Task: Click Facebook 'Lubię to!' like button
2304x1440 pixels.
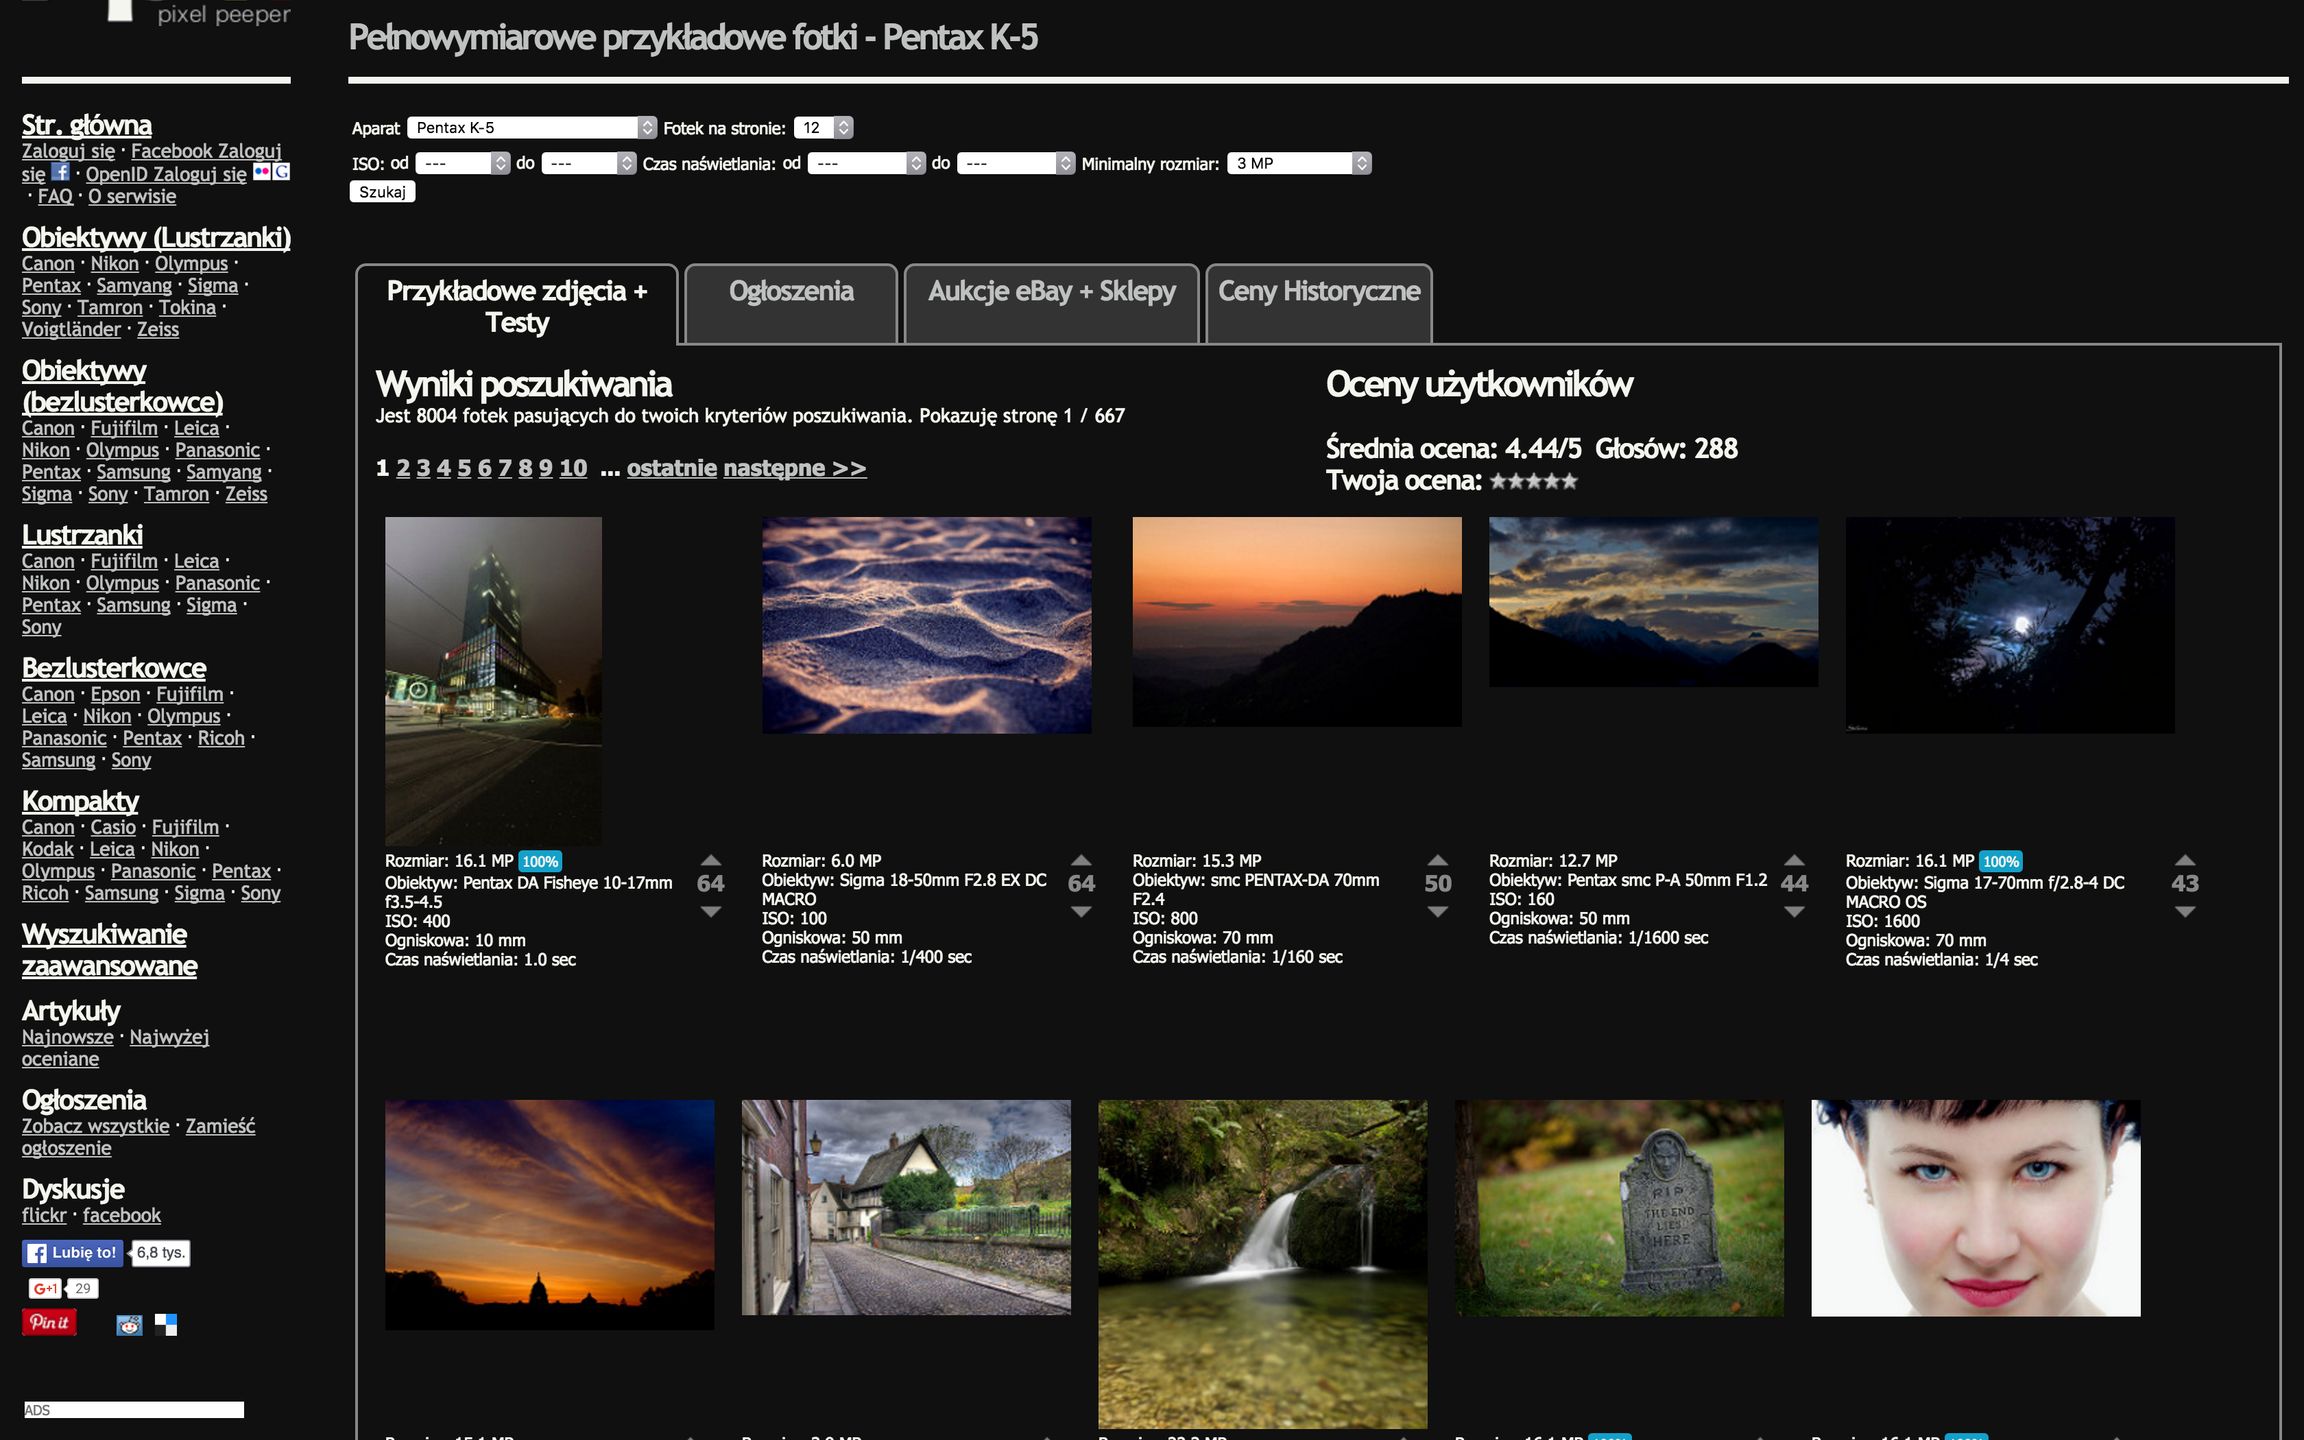Action: pos(73,1253)
